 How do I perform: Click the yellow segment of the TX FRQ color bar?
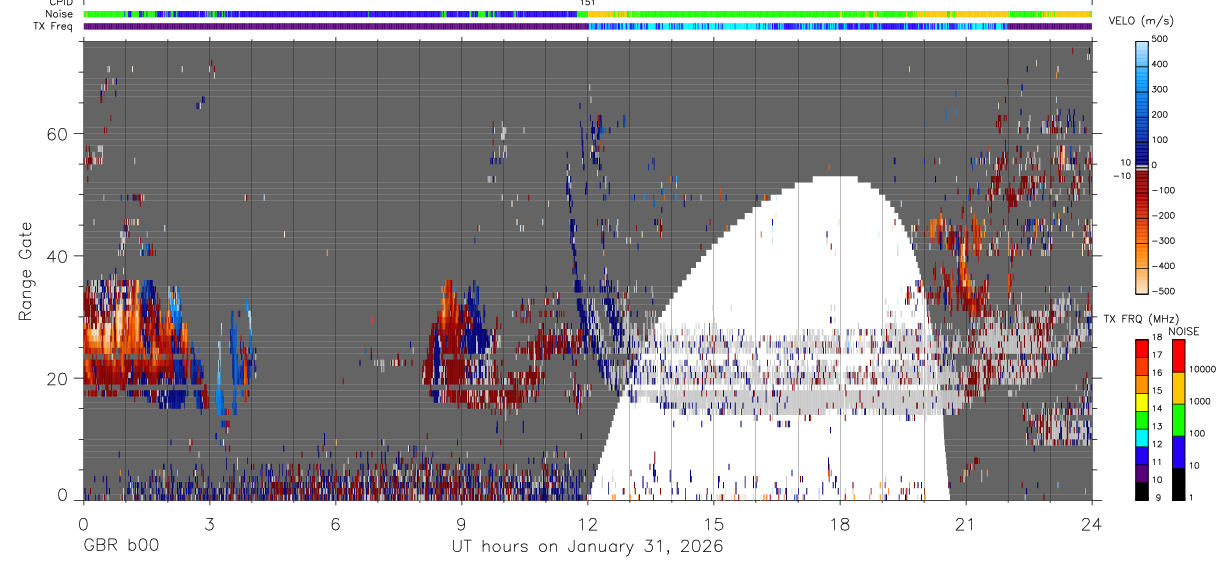pos(1142,402)
